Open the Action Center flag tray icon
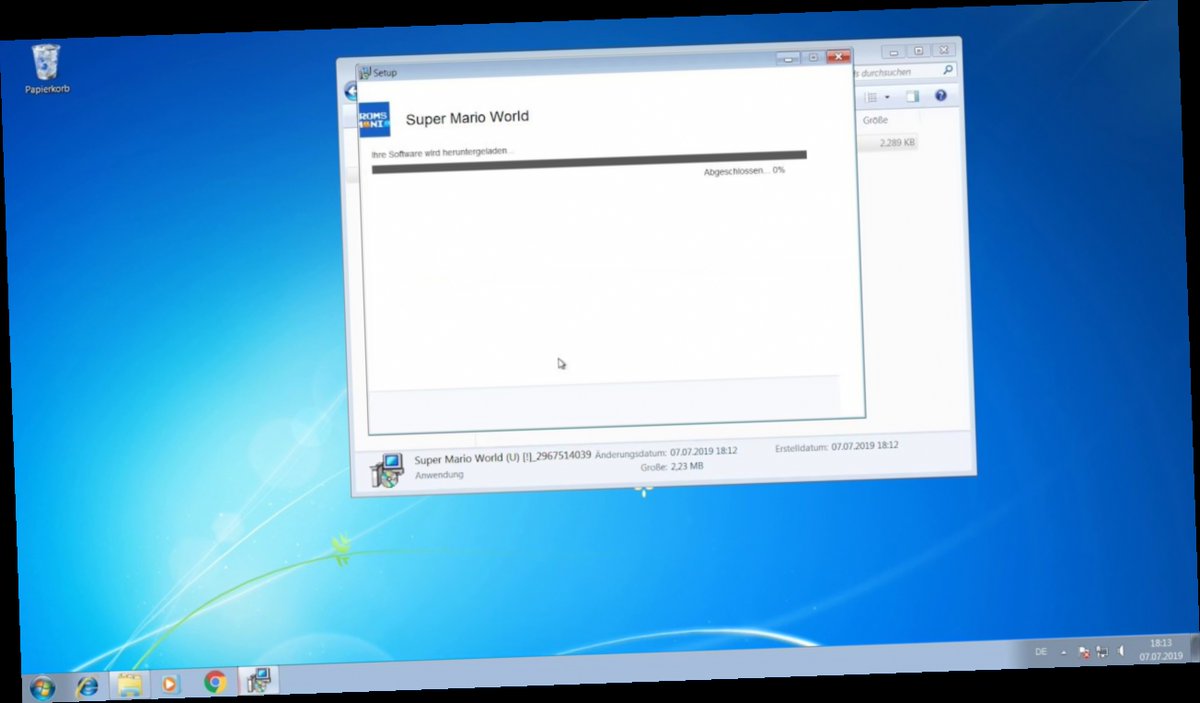 tap(1083, 652)
